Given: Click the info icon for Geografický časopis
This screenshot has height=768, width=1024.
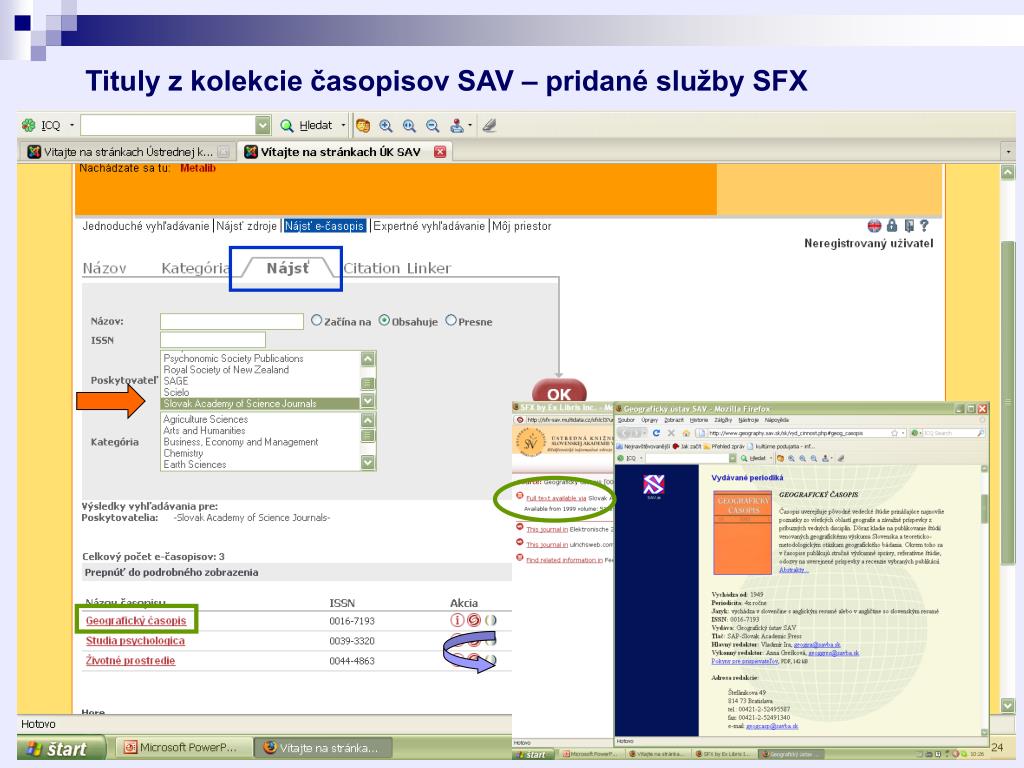Looking at the screenshot, I should 457,620.
